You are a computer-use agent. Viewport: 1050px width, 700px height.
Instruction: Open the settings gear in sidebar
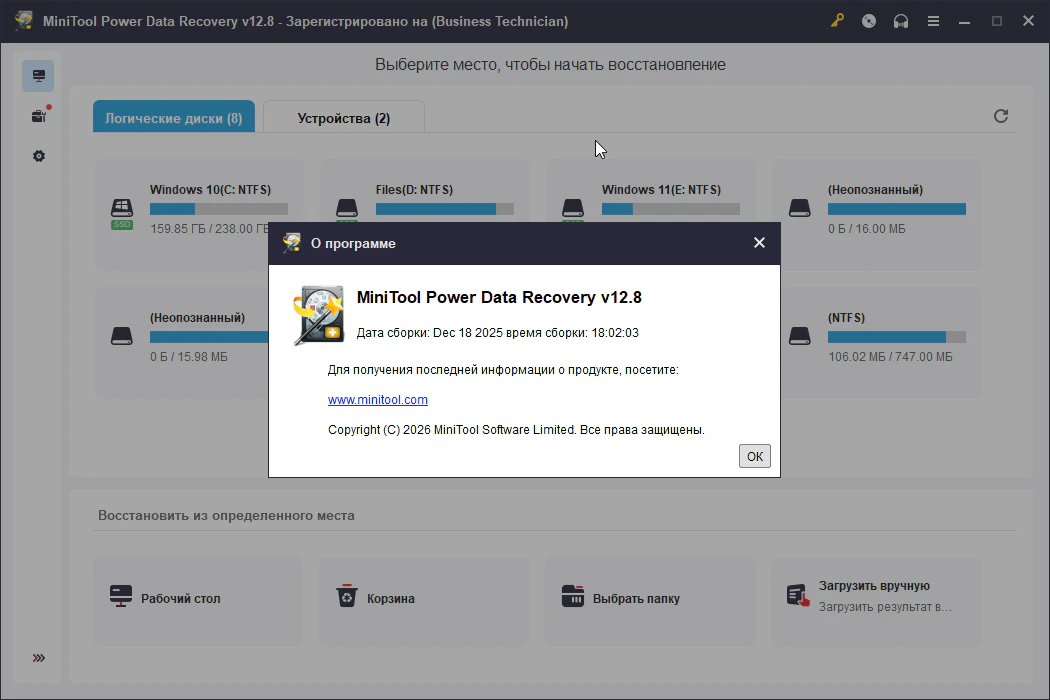[x=38, y=156]
